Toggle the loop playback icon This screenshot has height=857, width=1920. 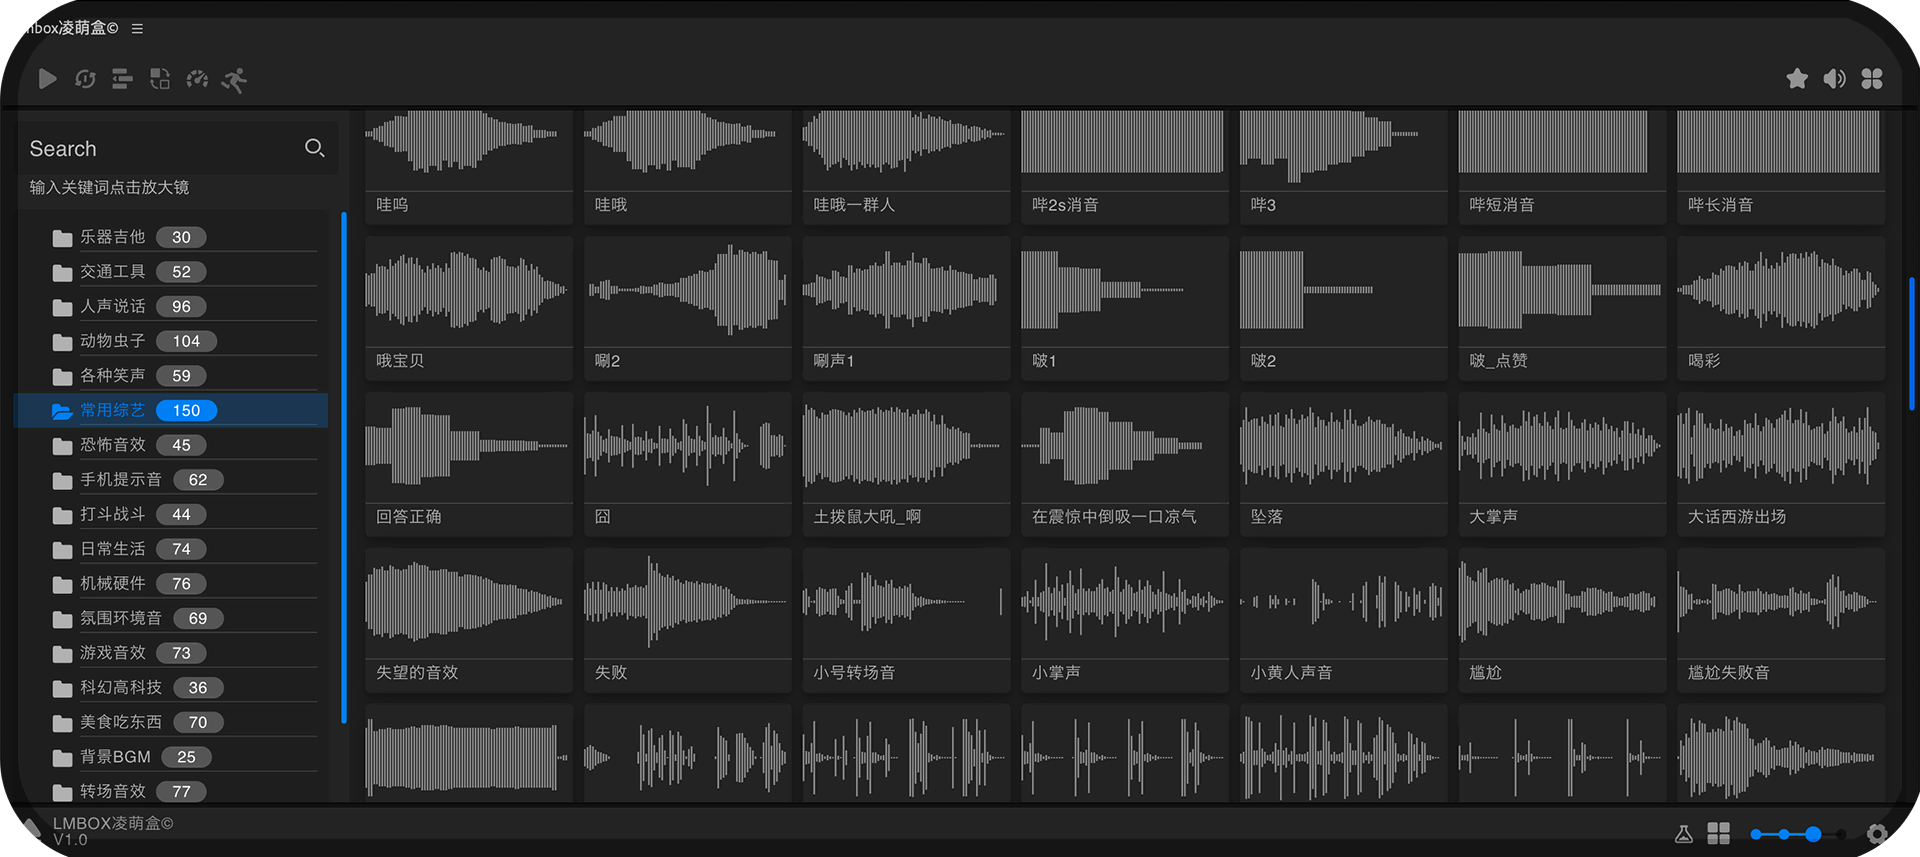coord(85,79)
